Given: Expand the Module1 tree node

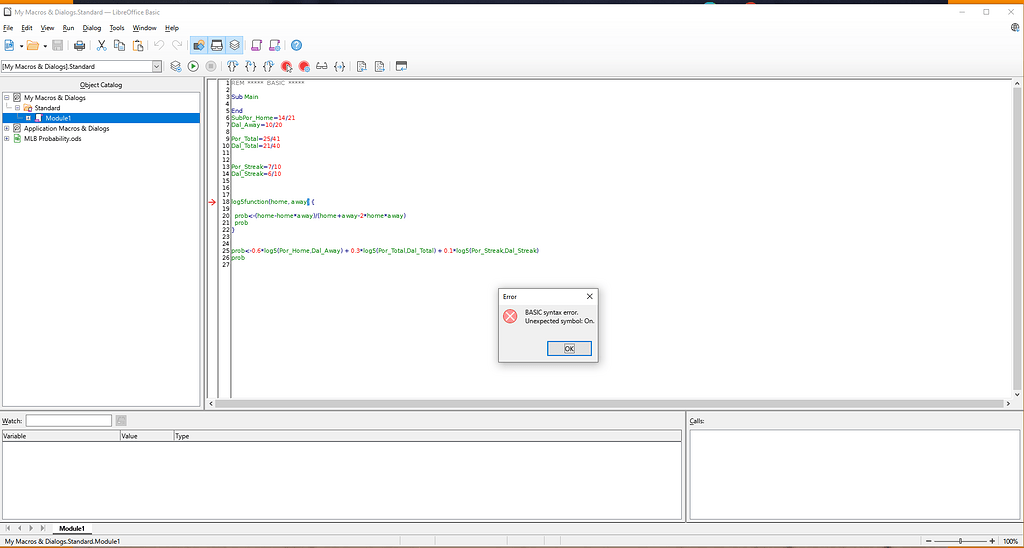Looking at the screenshot, I should (28, 118).
